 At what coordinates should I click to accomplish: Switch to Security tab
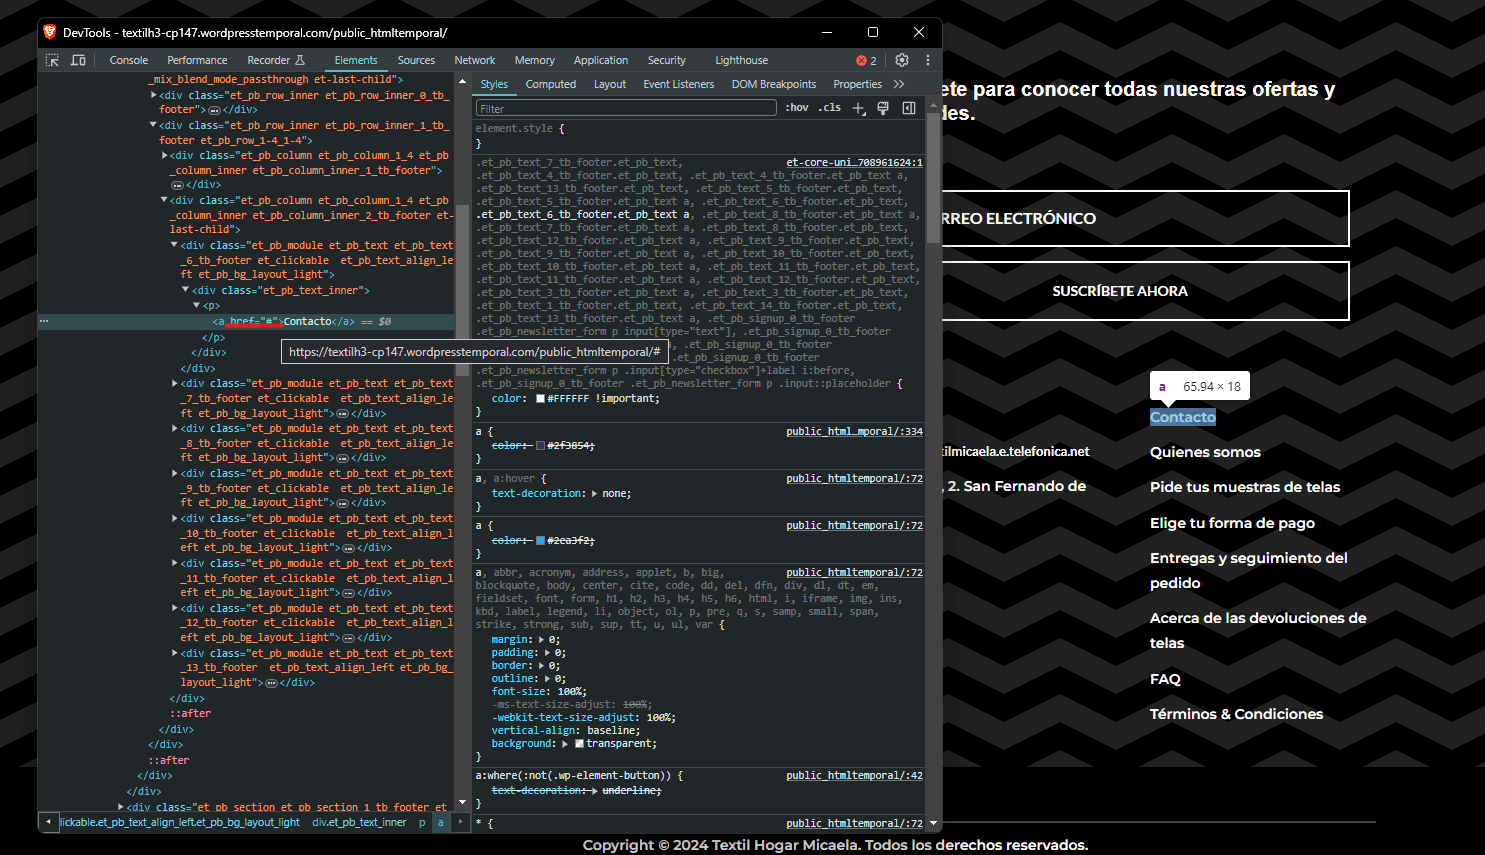click(667, 60)
